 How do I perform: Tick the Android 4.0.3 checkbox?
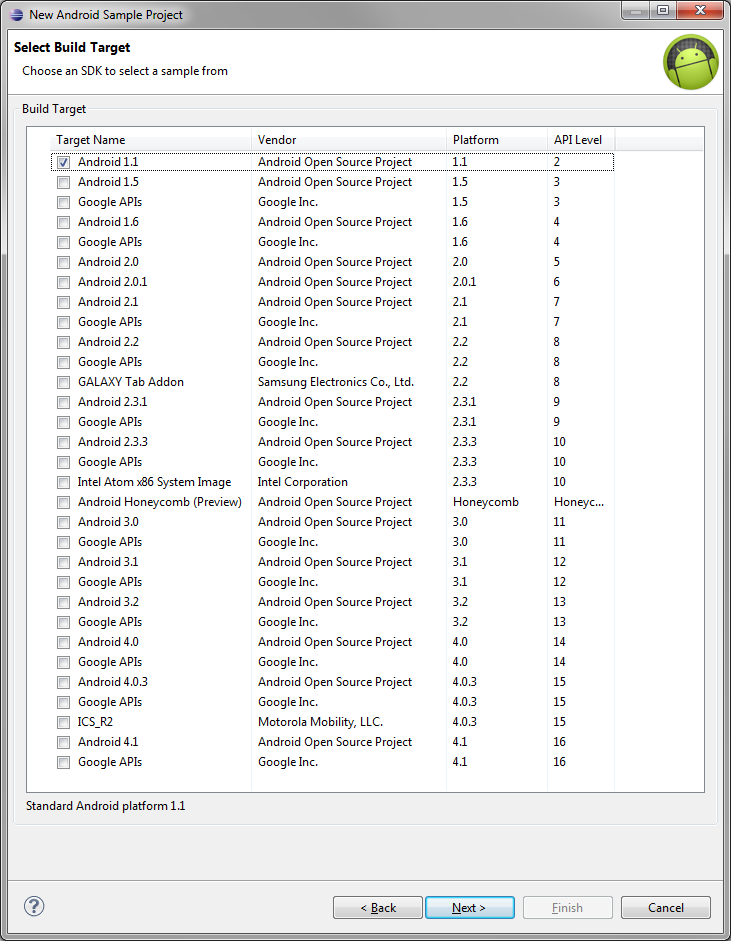coord(64,682)
